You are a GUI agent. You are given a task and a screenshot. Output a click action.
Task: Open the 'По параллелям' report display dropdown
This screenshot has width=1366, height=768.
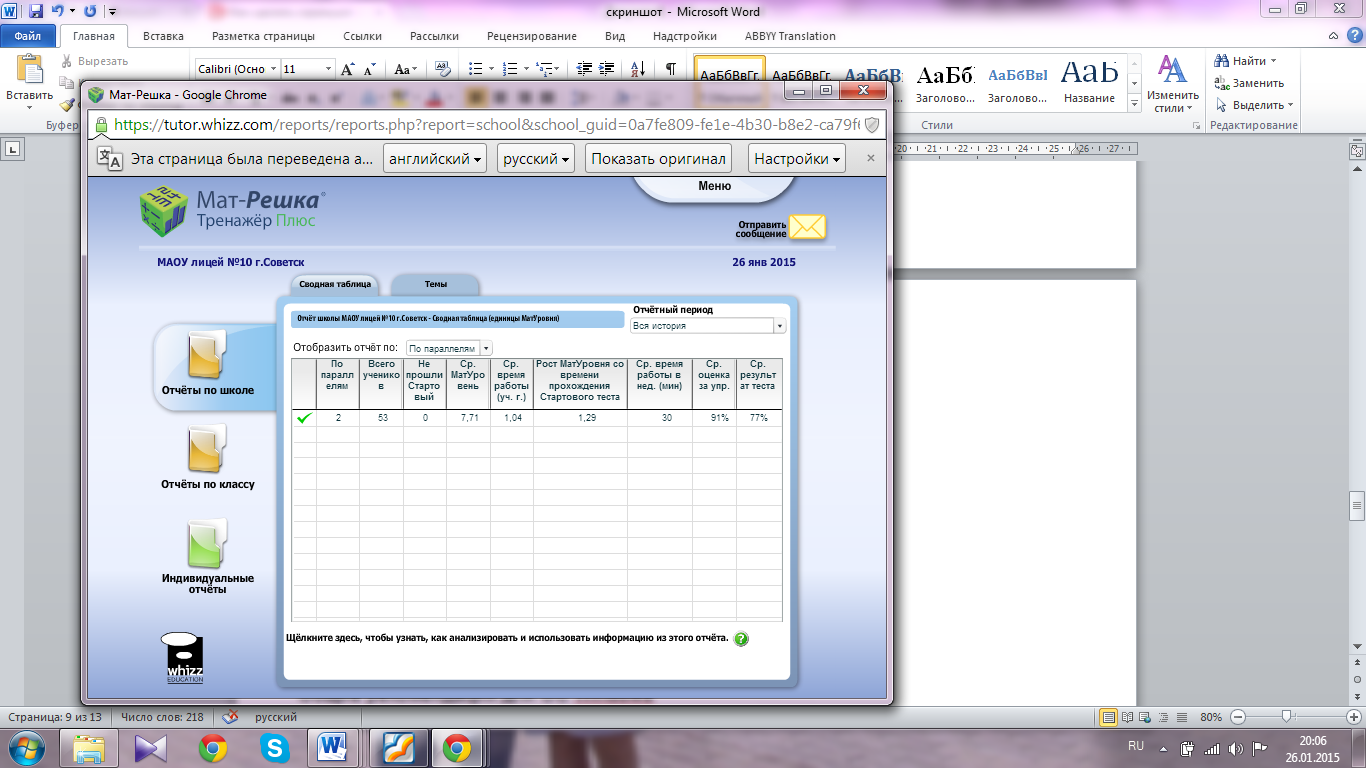449,348
